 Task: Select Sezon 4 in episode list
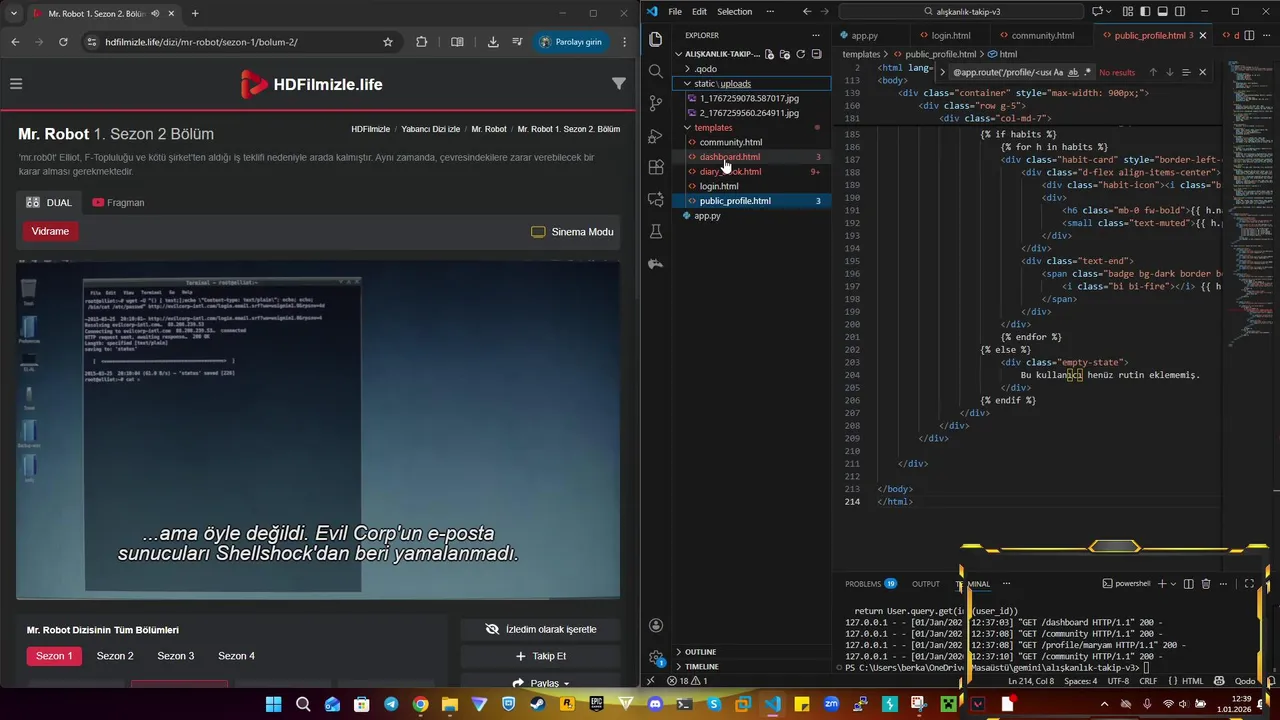[237, 656]
